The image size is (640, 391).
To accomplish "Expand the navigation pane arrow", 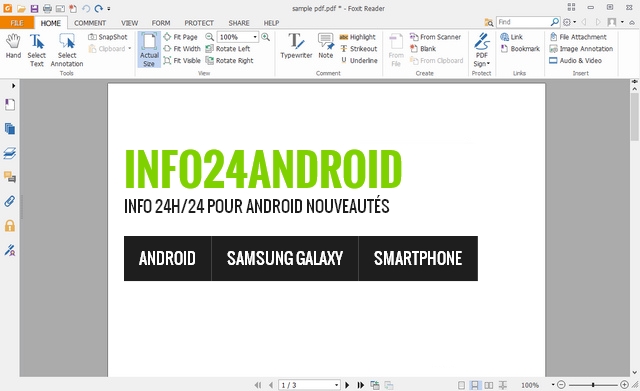I will pyautogui.click(x=13, y=86).
